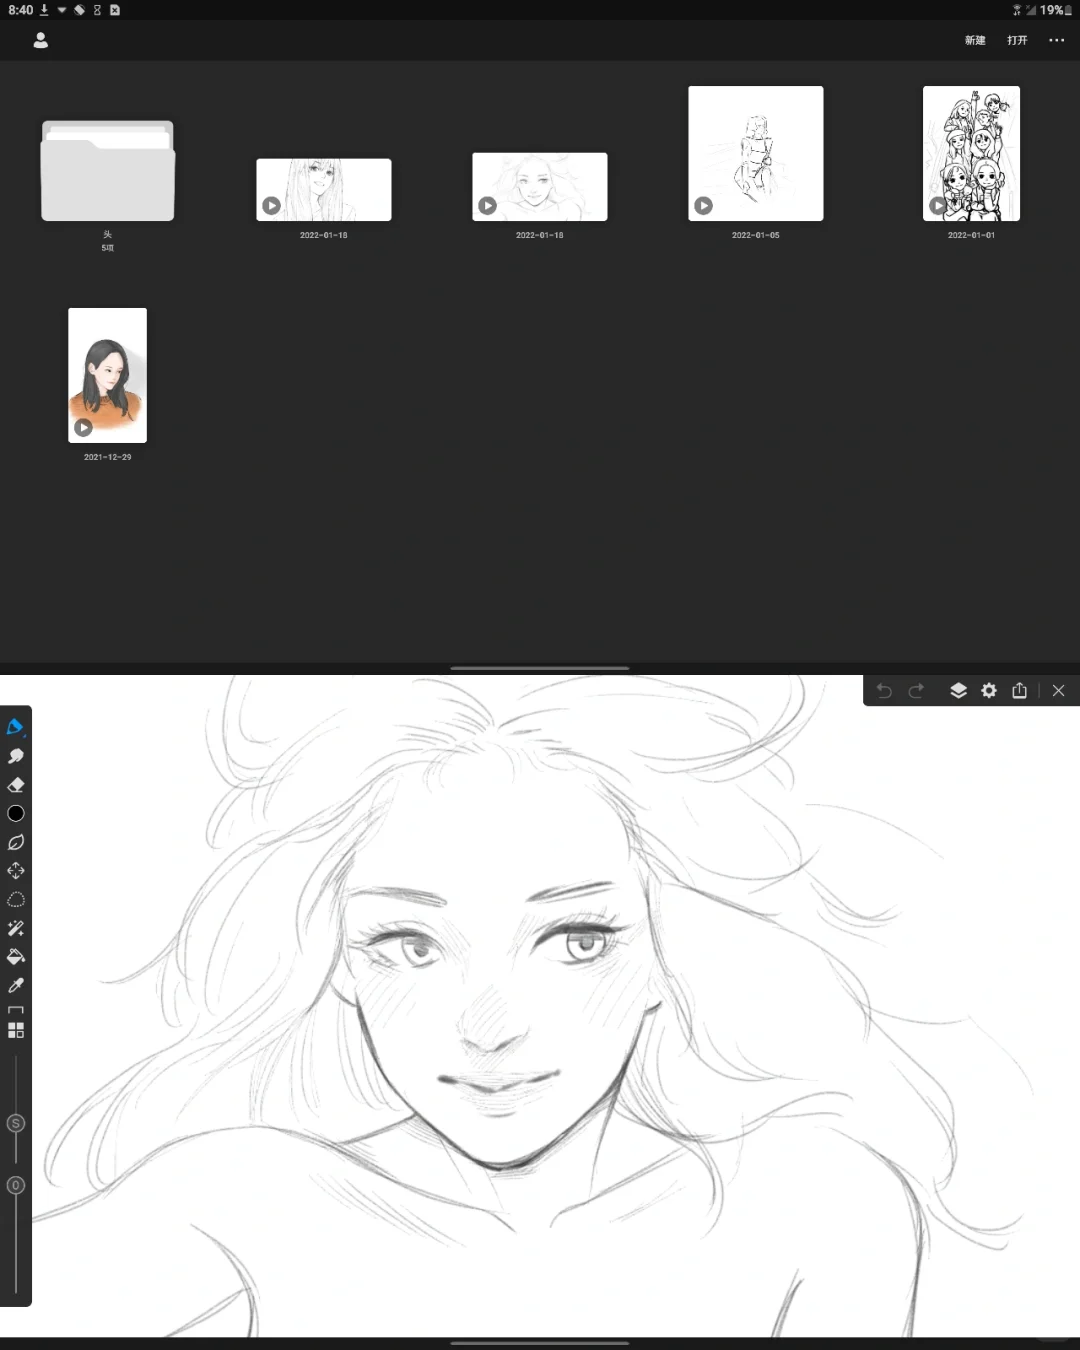Click the split-screen divider handle
This screenshot has height=1350, width=1080.
click(540, 668)
